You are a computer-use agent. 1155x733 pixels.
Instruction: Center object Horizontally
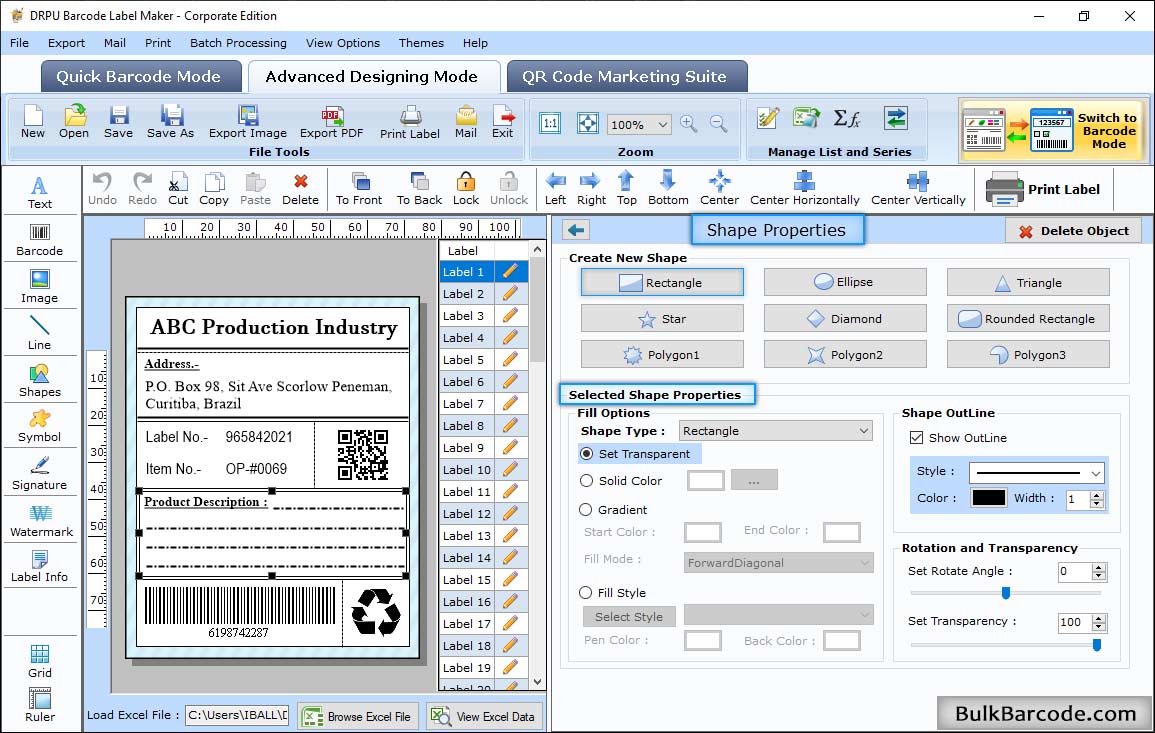pyautogui.click(x=804, y=189)
